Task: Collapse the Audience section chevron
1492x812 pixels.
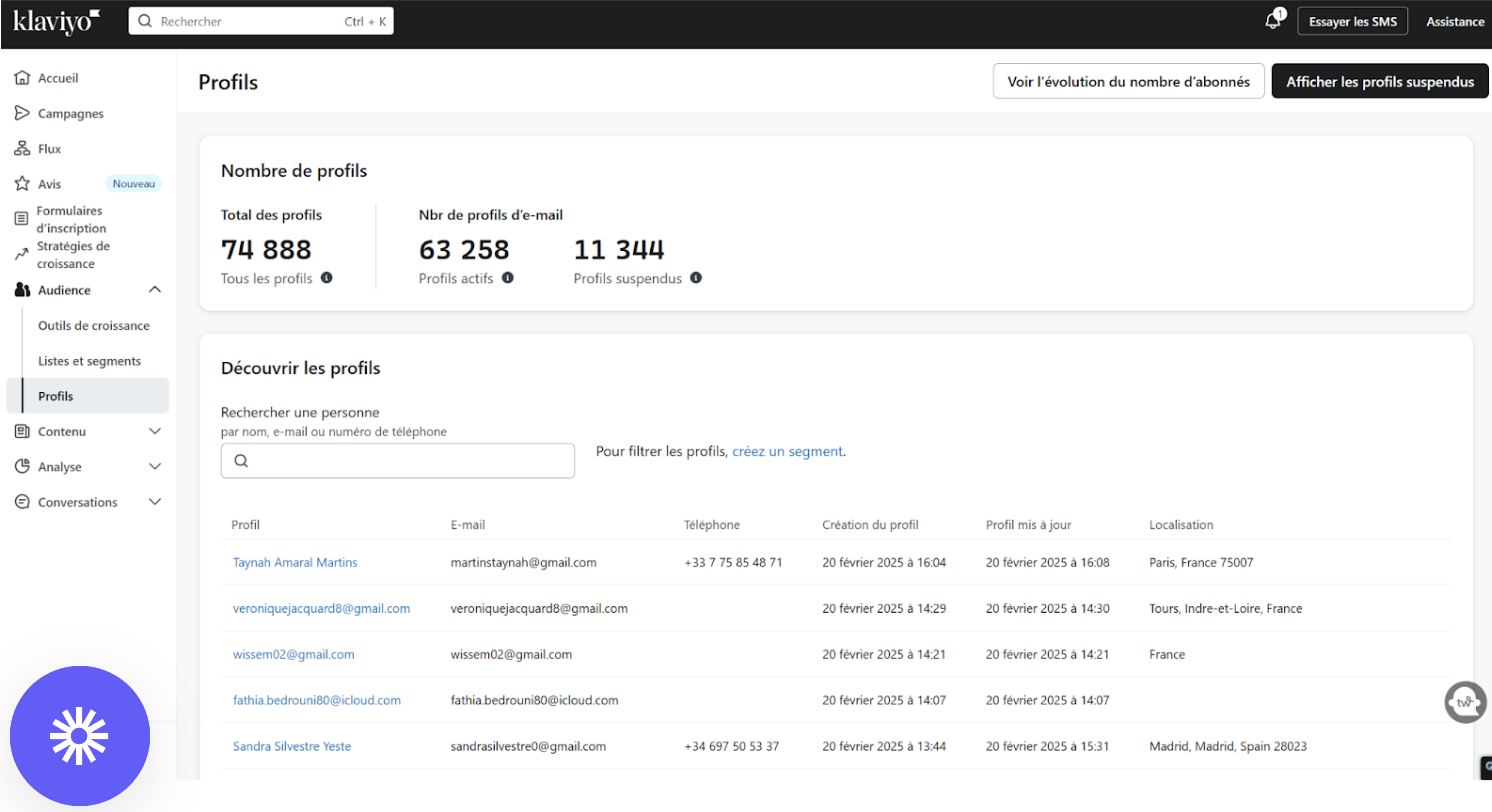Action: coord(155,290)
